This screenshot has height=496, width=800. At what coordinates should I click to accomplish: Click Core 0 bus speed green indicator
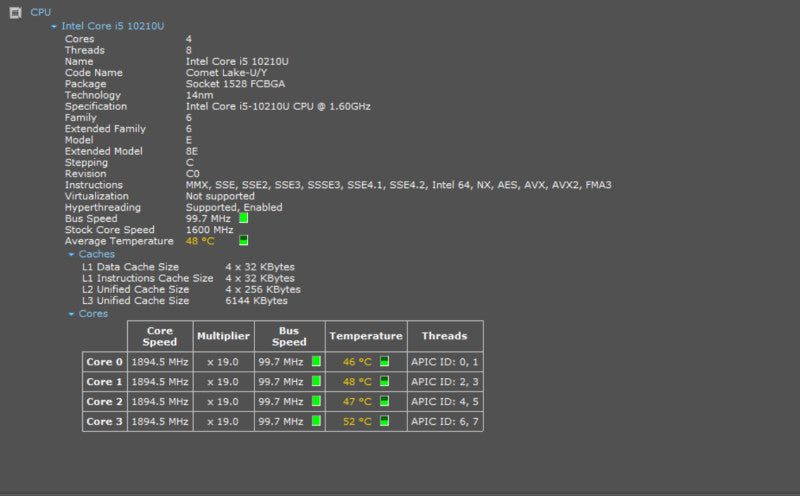[x=316, y=361]
